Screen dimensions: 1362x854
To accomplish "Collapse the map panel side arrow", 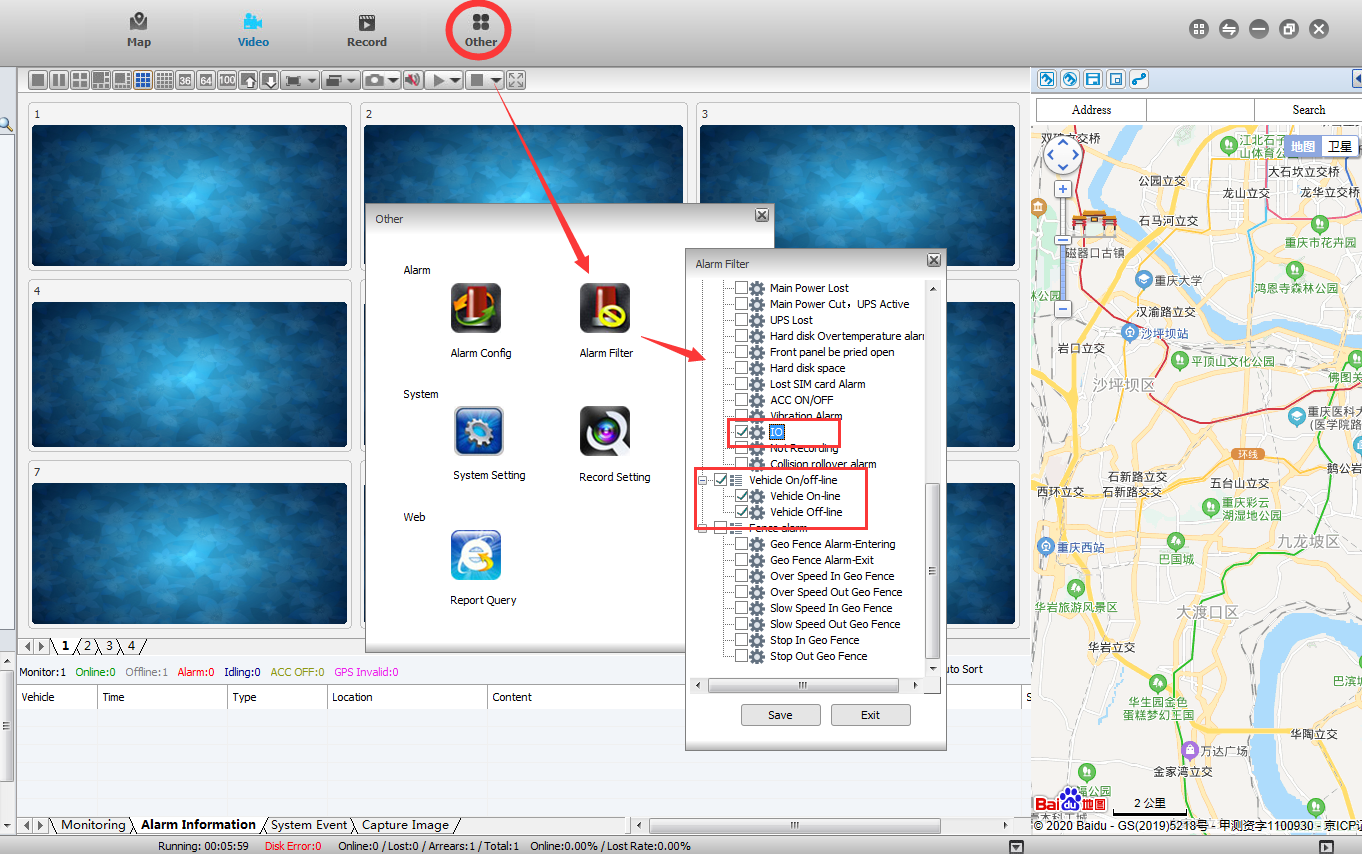I will point(1356,79).
